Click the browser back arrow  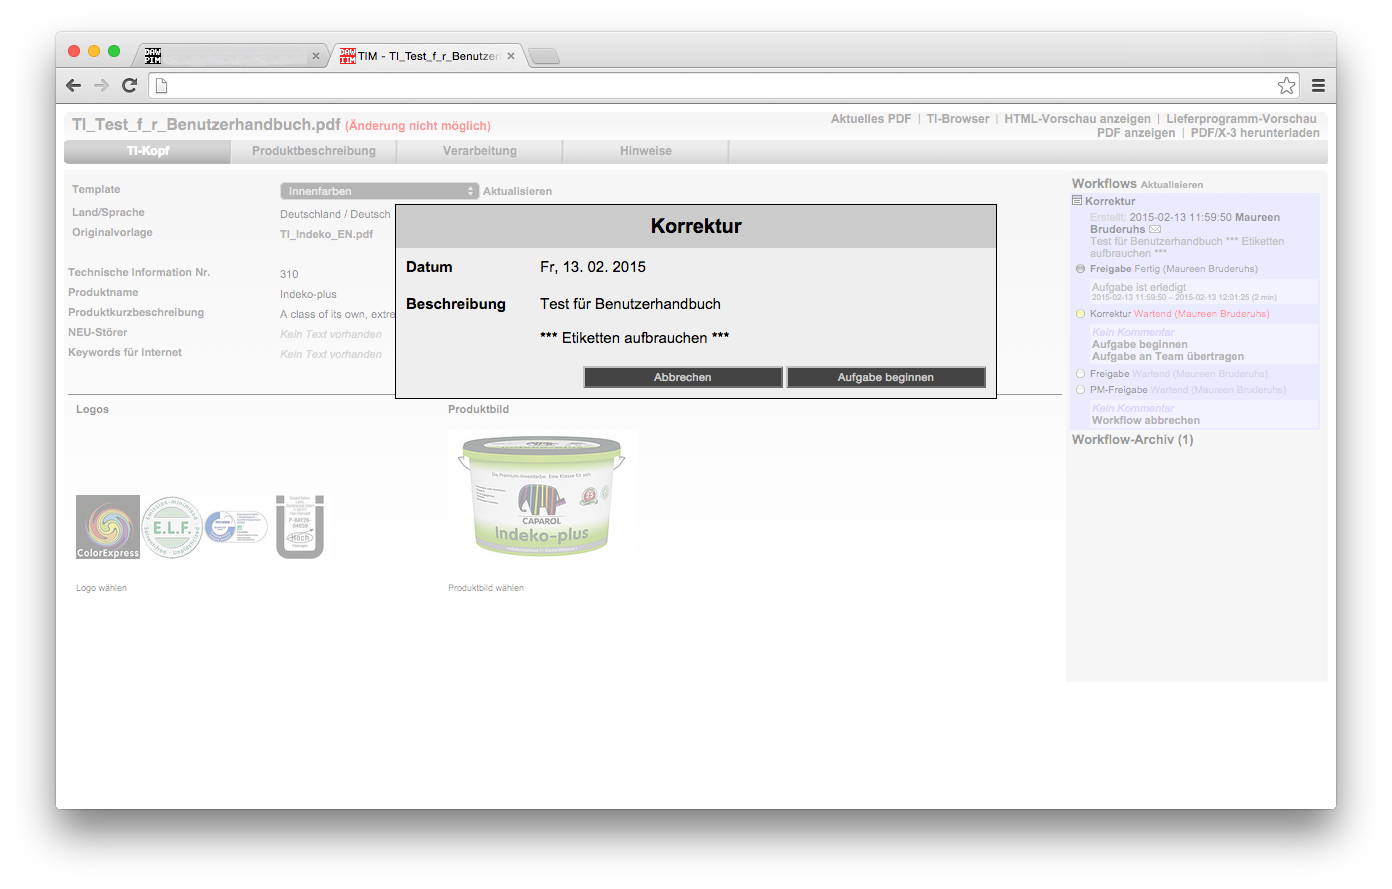73,86
